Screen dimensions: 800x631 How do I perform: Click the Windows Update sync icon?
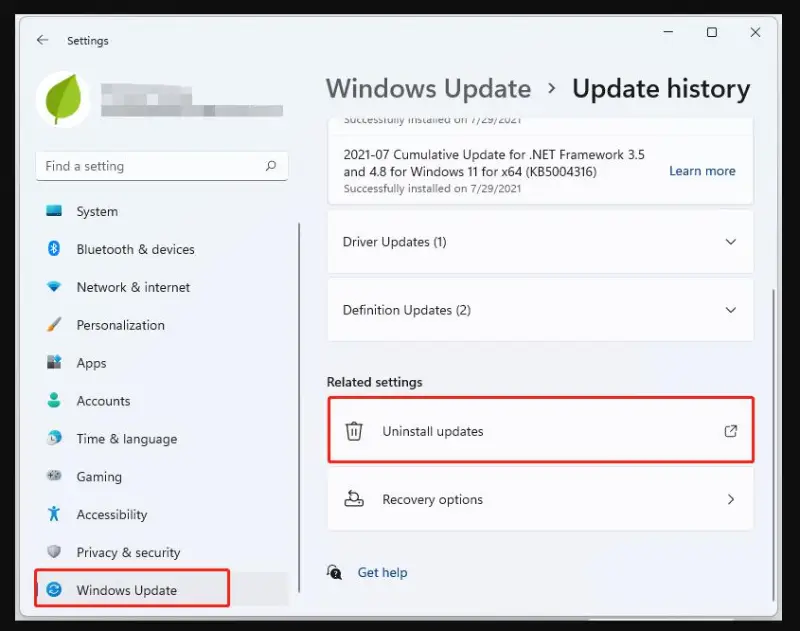tap(54, 590)
